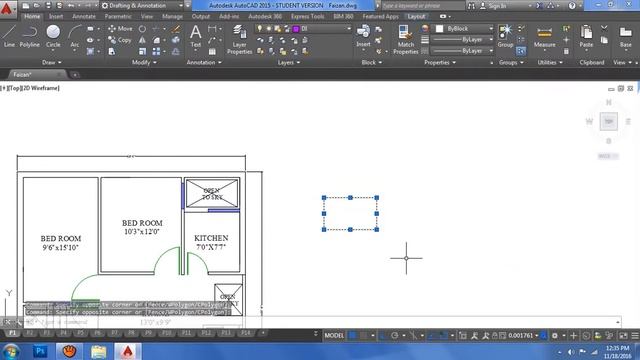640x360 pixels.
Task: Click the Insert block icon
Action: click(363, 36)
